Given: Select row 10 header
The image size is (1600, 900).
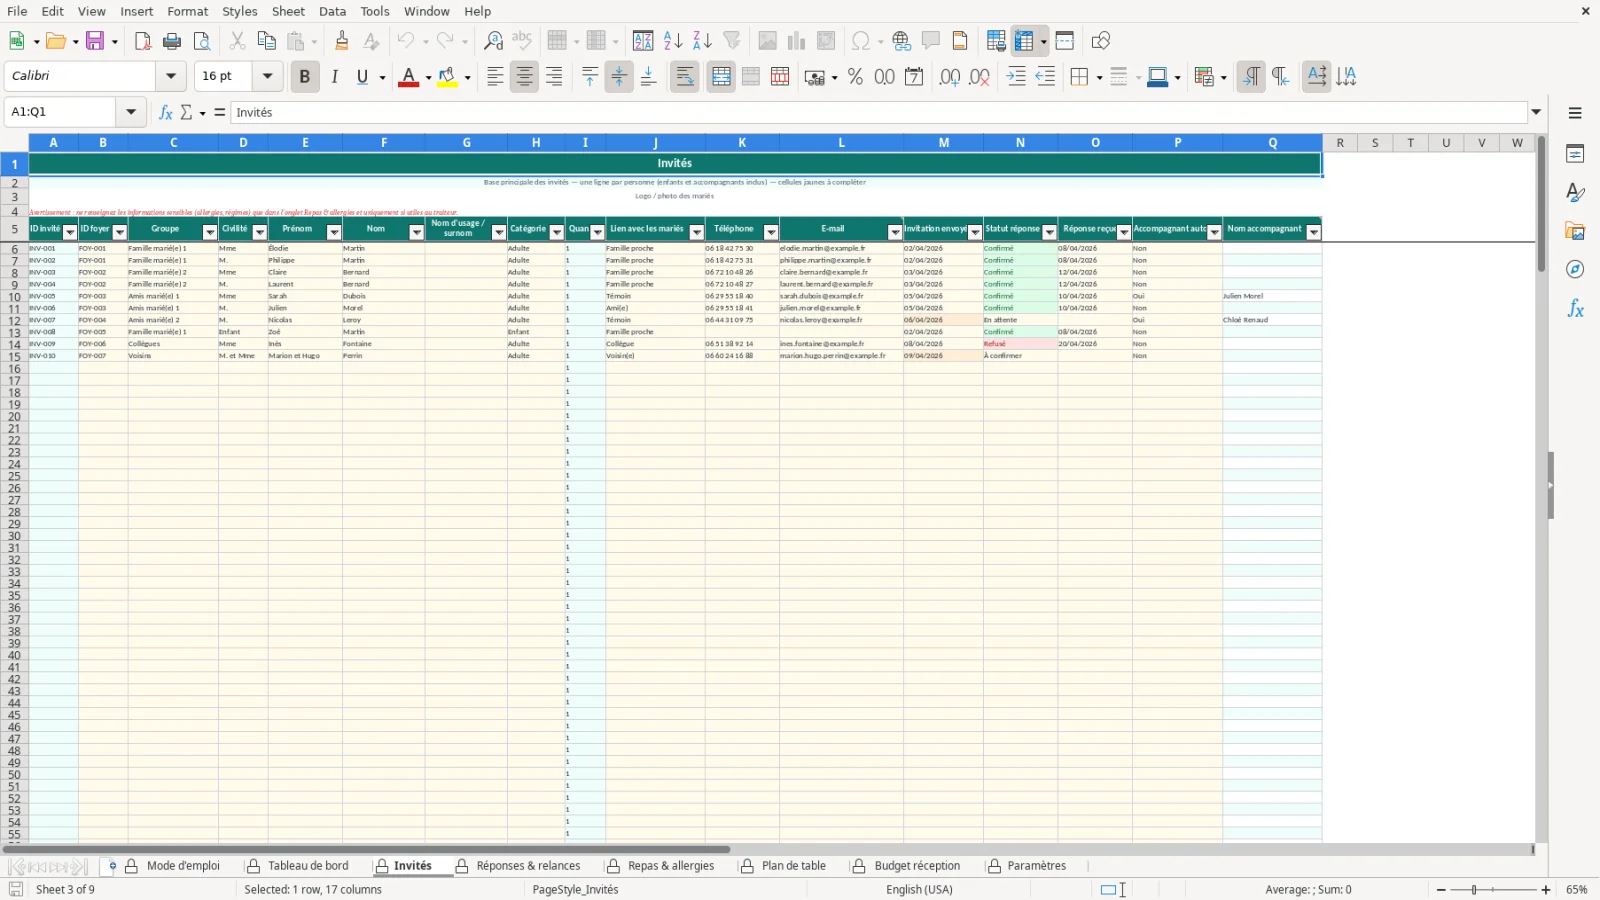Looking at the screenshot, I should click(x=14, y=297).
